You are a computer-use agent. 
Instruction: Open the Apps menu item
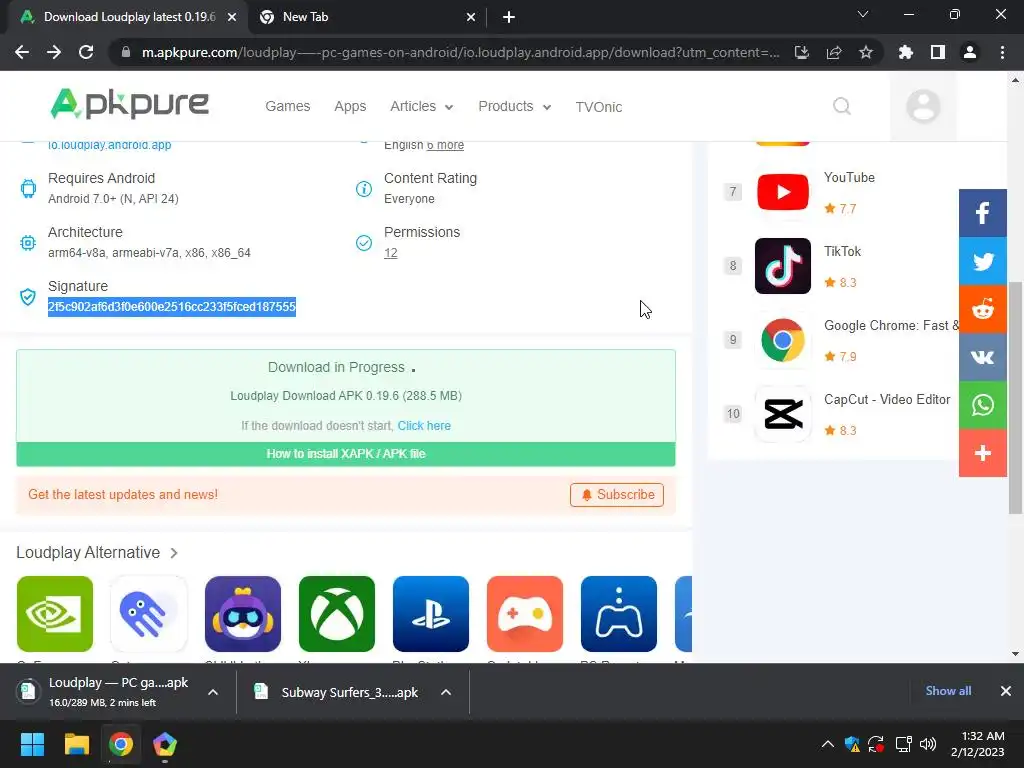click(x=350, y=106)
